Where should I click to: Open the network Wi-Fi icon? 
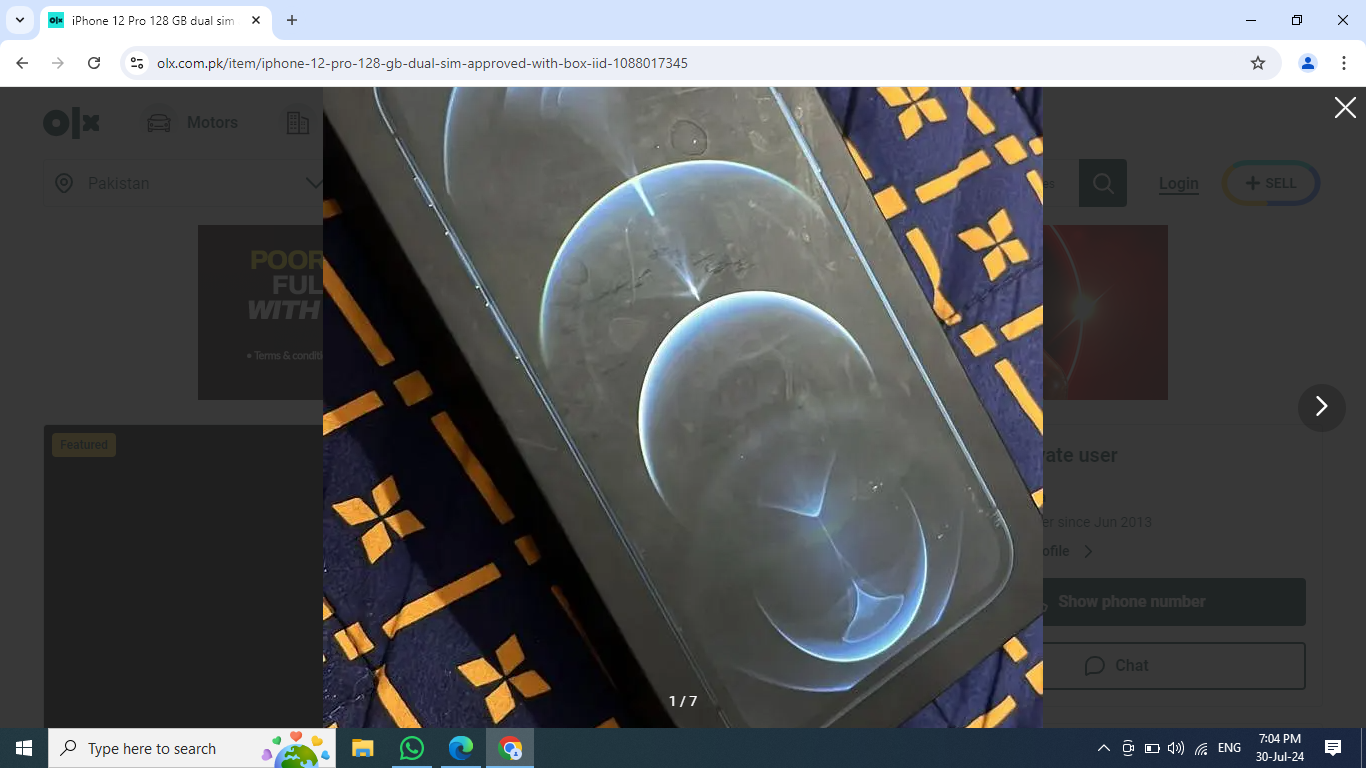(1201, 748)
